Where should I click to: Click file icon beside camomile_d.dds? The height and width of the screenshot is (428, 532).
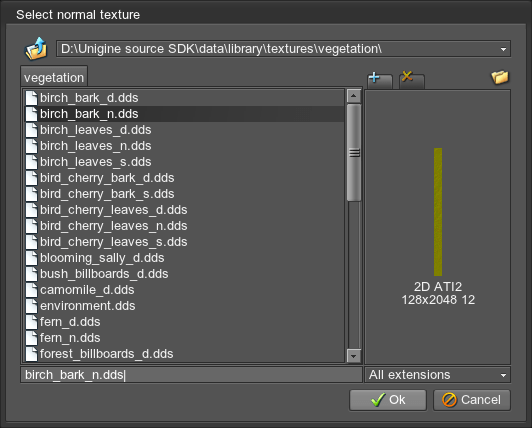tap(32, 290)
